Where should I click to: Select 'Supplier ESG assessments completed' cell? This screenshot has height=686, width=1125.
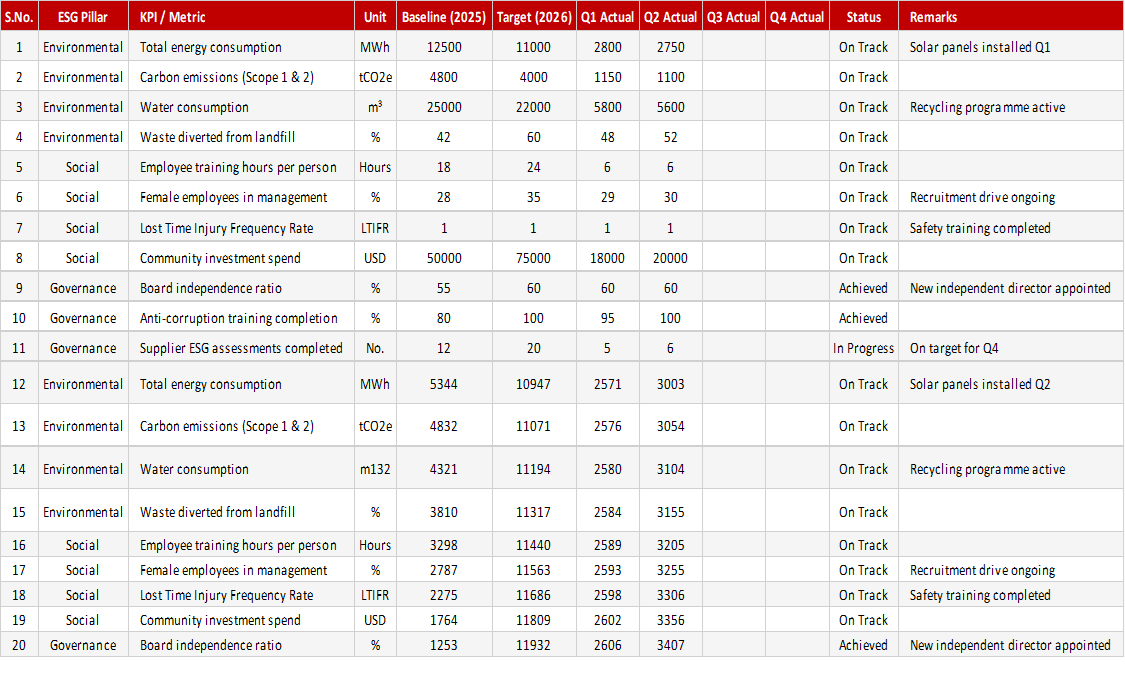tap(241, 349)
